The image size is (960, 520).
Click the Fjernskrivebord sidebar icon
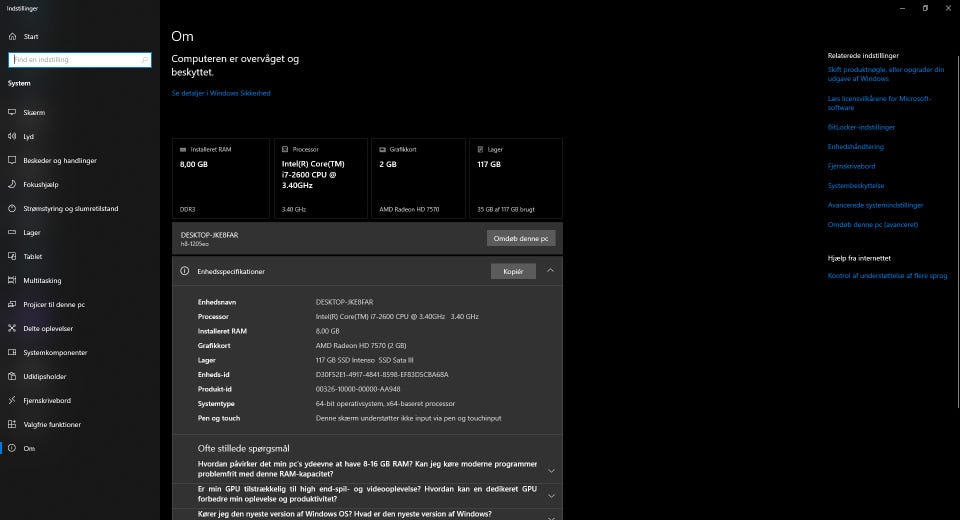point(12,400)
